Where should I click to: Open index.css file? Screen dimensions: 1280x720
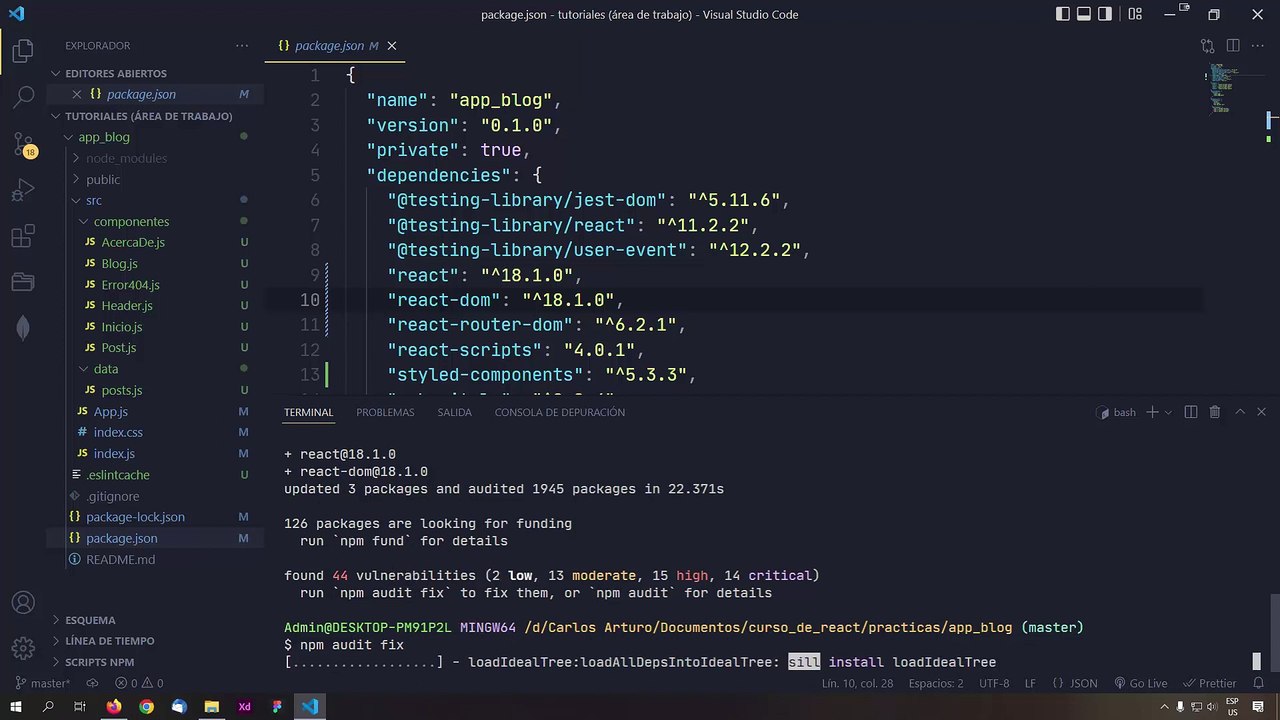click(x=118, y=432)
